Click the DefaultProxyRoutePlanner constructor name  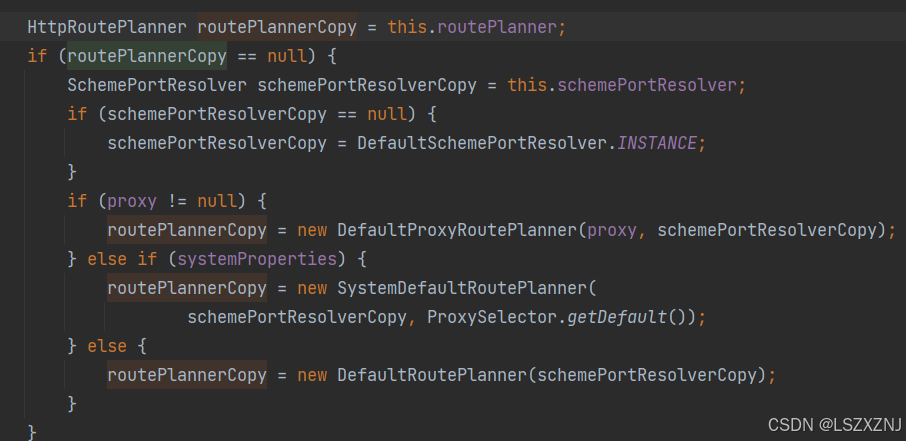[x=457, y=230]
